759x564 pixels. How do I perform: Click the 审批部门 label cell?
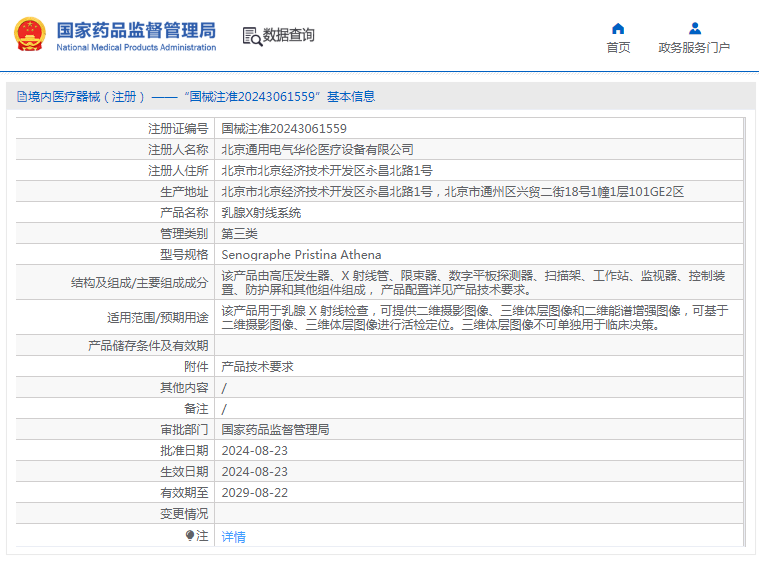(184, 430)
